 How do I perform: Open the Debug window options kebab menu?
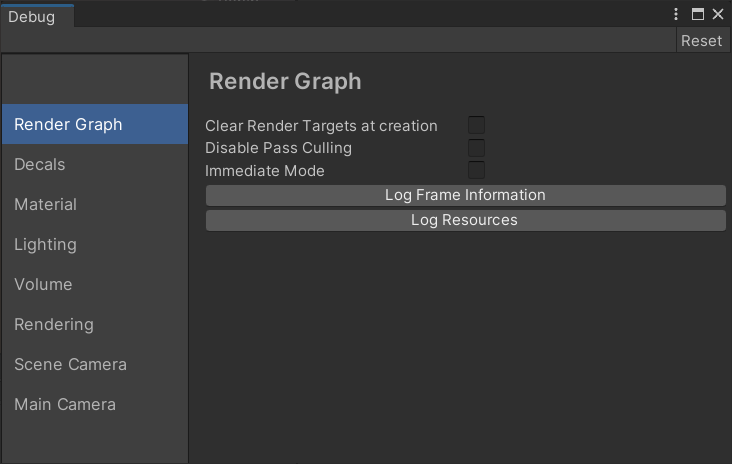pos(677,14)
